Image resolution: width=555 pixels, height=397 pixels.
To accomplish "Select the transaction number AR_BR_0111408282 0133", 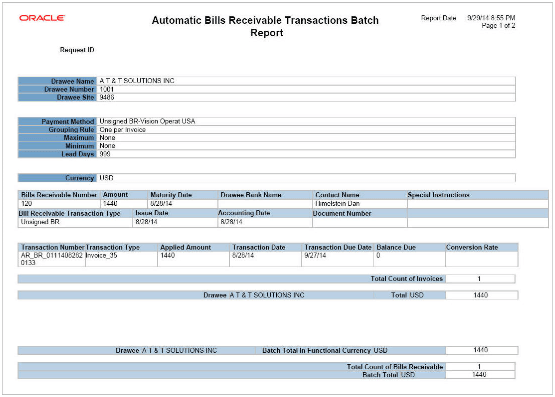I will pos(52,259).
